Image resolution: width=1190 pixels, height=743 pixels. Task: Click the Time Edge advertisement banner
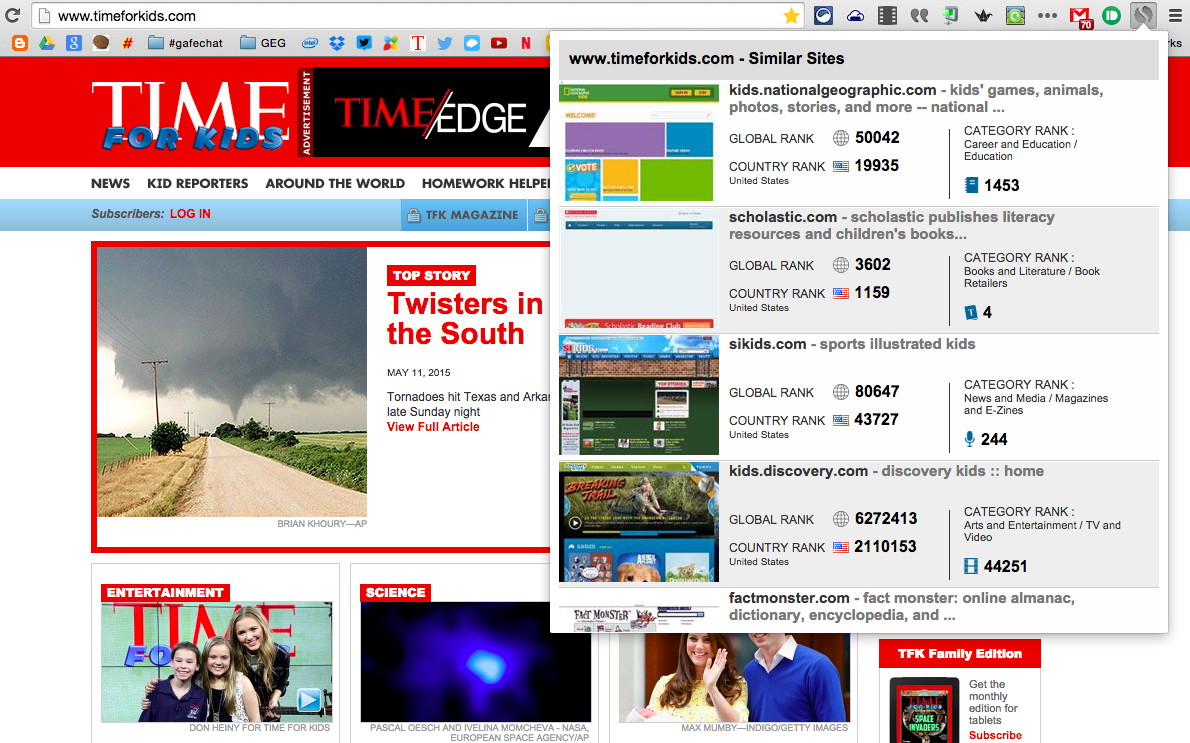[431, 113]
